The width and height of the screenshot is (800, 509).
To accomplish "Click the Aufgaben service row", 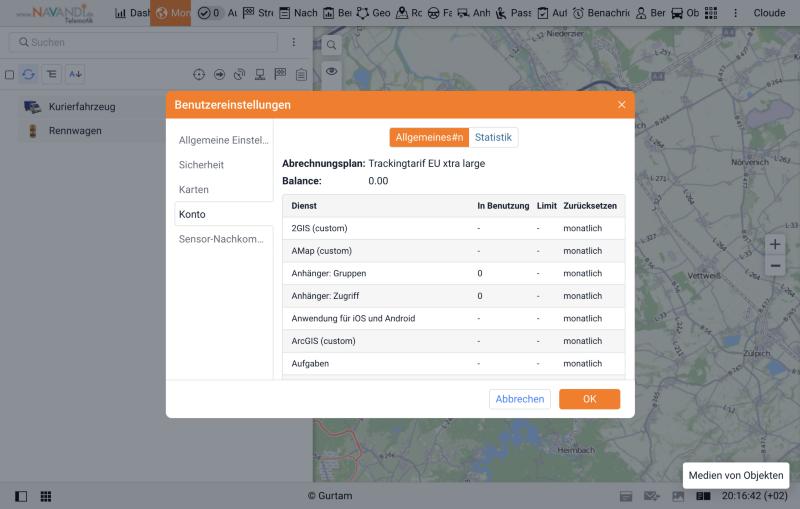I will tap(454, 363).
